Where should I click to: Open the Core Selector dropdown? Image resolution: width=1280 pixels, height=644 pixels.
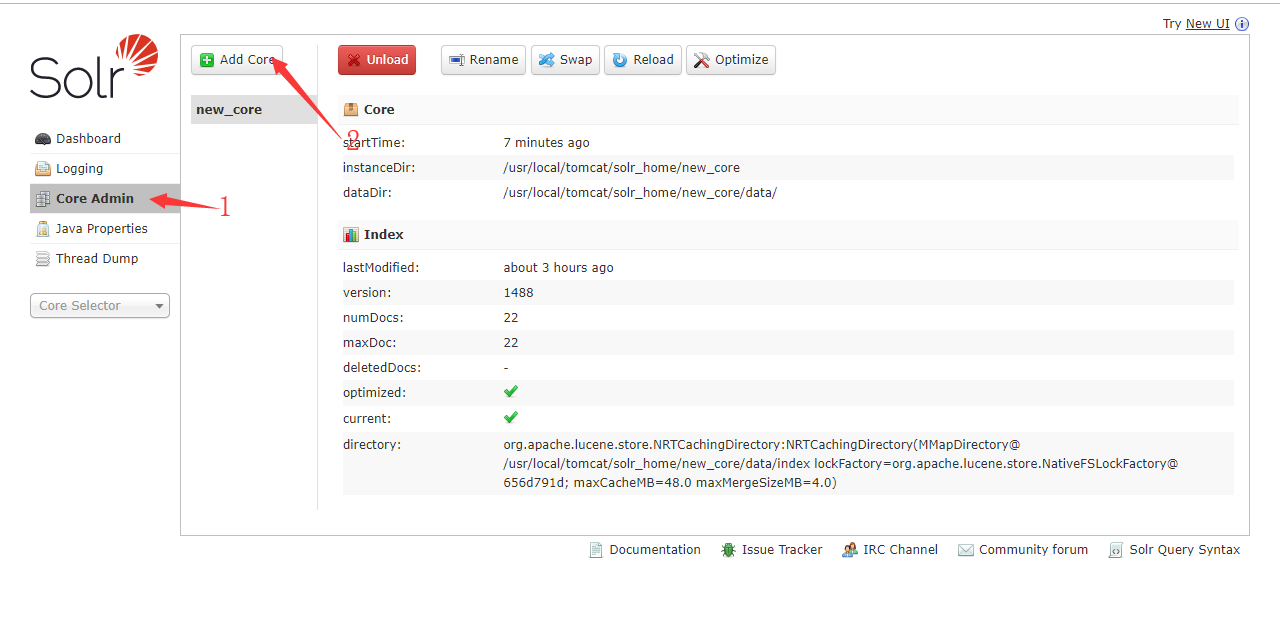pyautogui.click(x=100, y=306)
